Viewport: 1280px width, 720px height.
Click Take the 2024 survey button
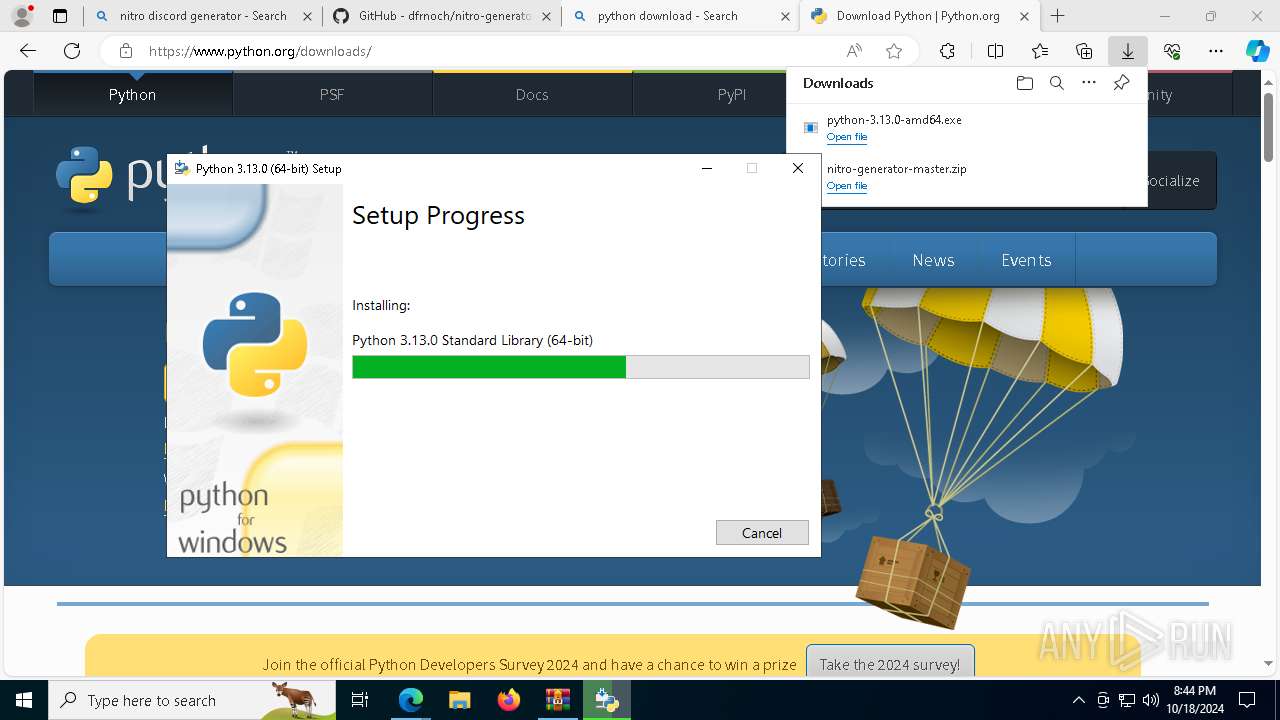pyautogui.click(x=889, y=664)
